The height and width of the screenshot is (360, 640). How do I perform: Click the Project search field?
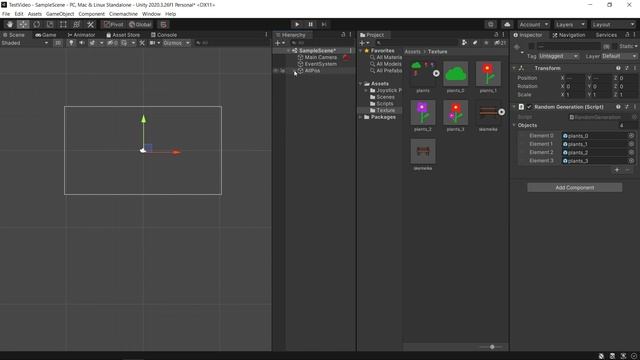point(416,43)
